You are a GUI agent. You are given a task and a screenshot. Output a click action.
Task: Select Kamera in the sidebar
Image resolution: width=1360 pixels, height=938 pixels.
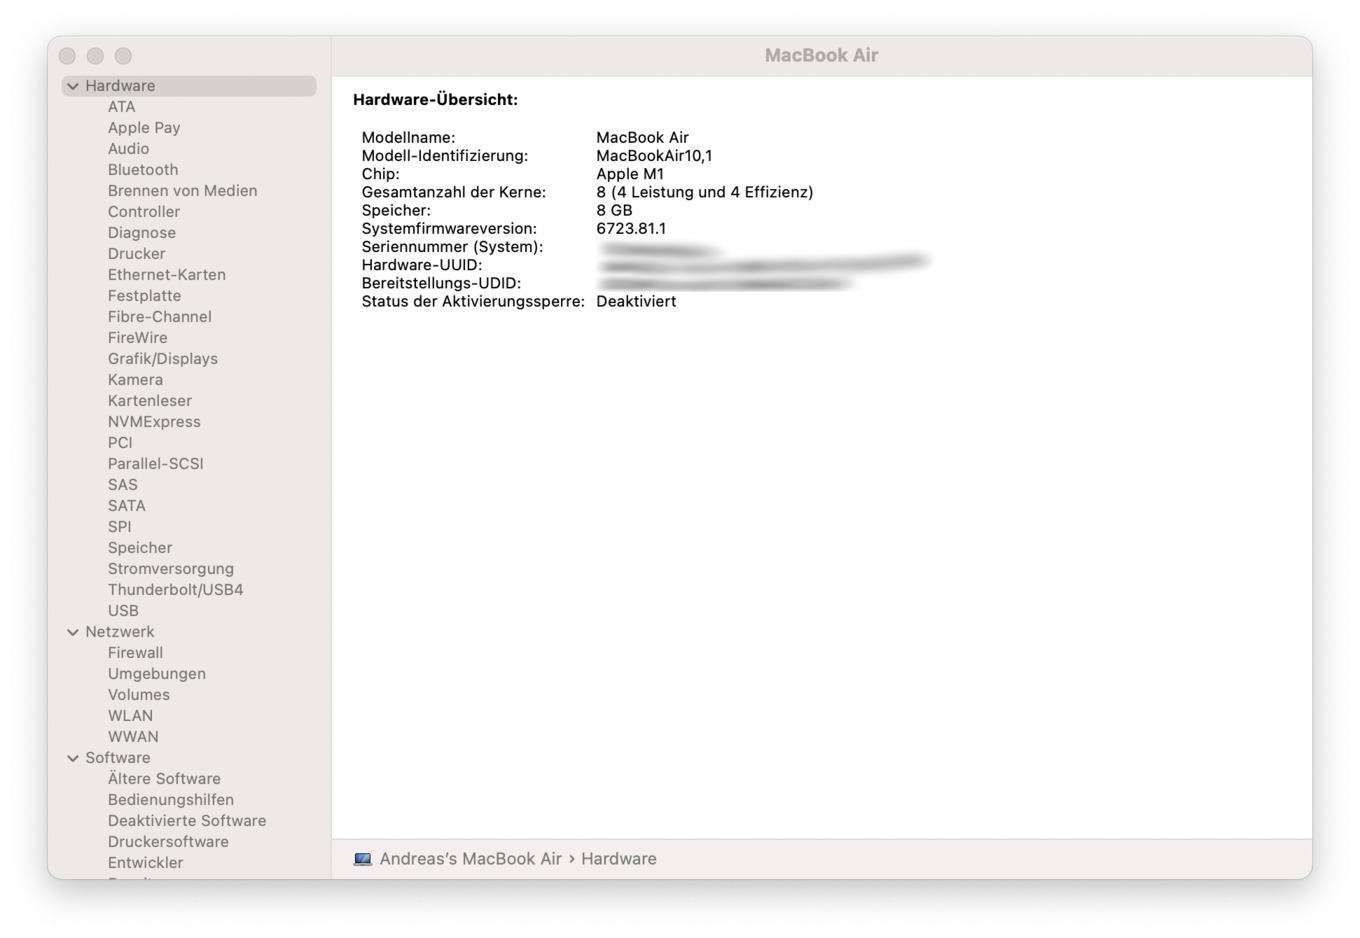(x=135, y=380)
